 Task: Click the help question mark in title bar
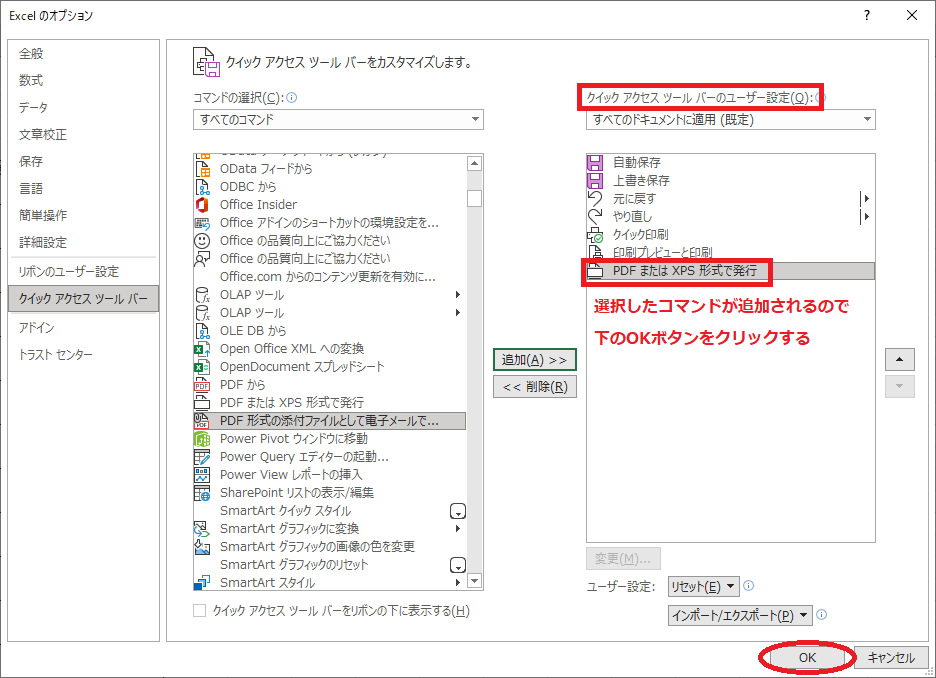tap(866, 15)
